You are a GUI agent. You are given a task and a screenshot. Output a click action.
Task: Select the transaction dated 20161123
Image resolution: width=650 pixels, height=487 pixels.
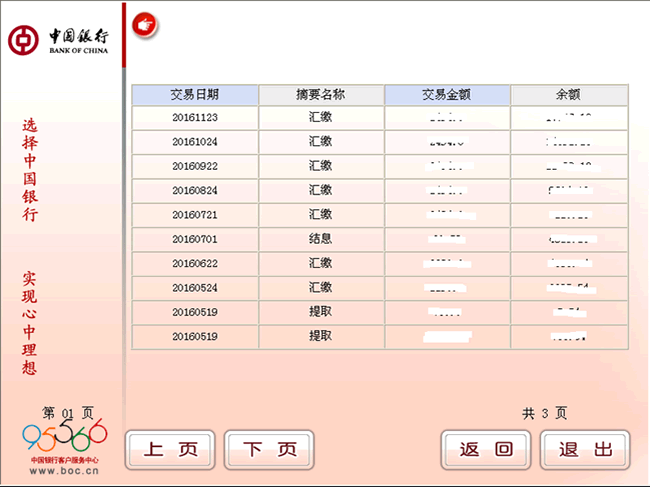(x=195, y=118)
